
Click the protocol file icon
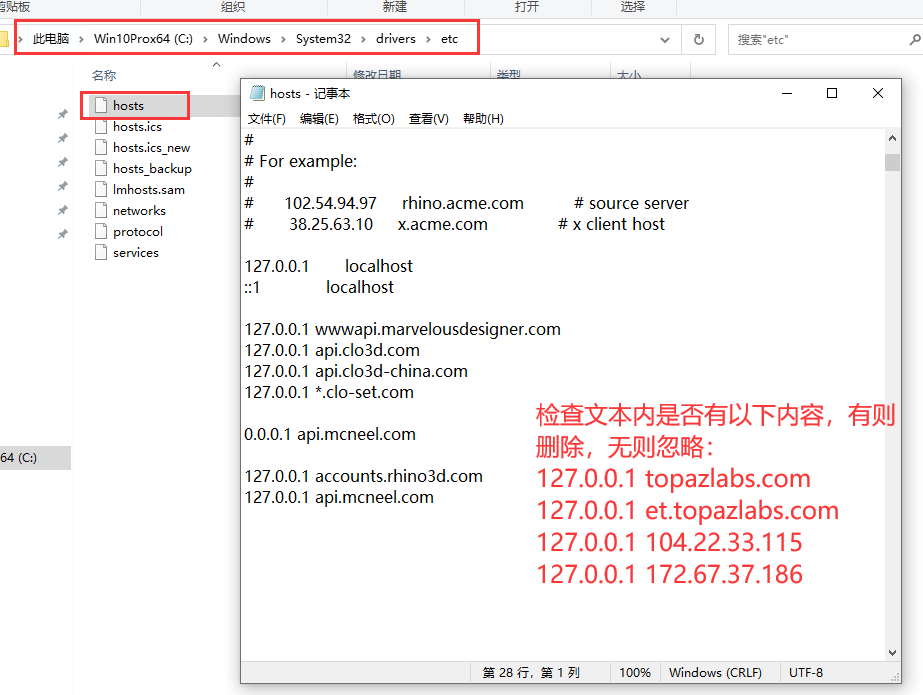tap(101, 231)
